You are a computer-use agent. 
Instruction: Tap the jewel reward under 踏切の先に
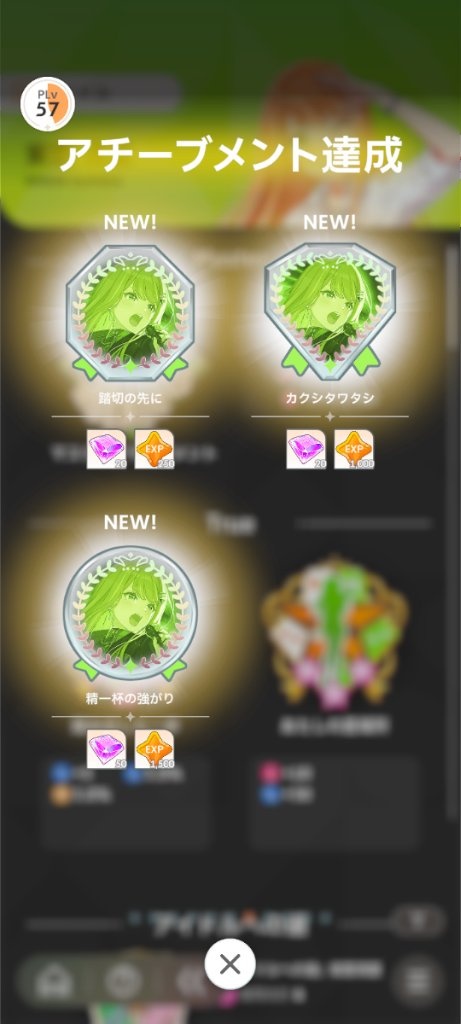coord(106,449)
